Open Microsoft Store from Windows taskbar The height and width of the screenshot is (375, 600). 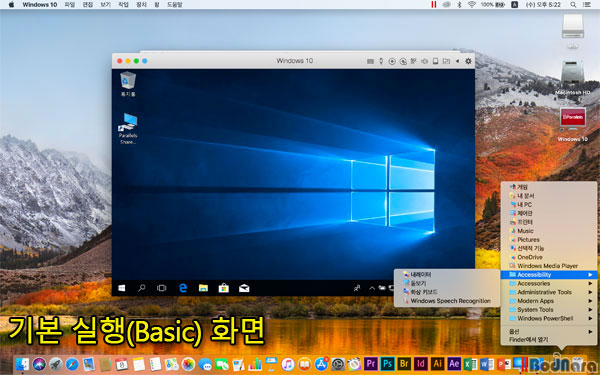click(223, 288)
